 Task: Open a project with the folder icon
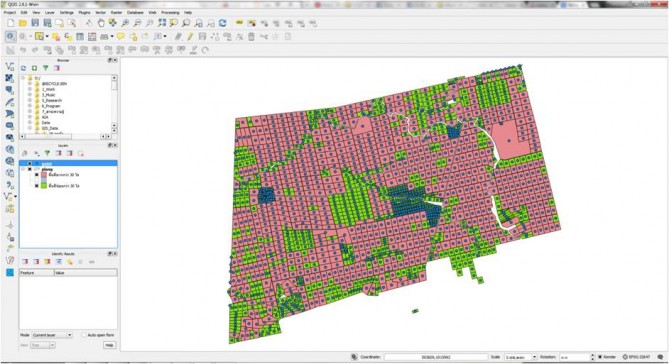23,23
